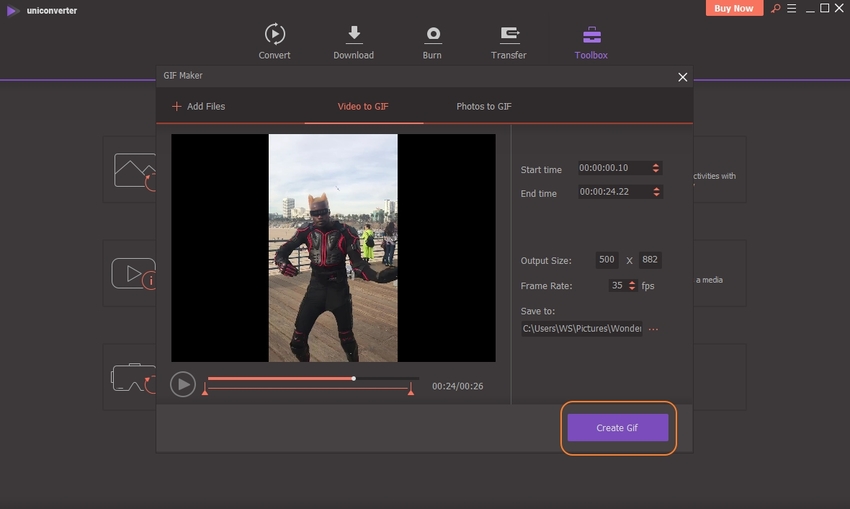
Task: Switch to the Transfer section
Action: tap(509, 34)
